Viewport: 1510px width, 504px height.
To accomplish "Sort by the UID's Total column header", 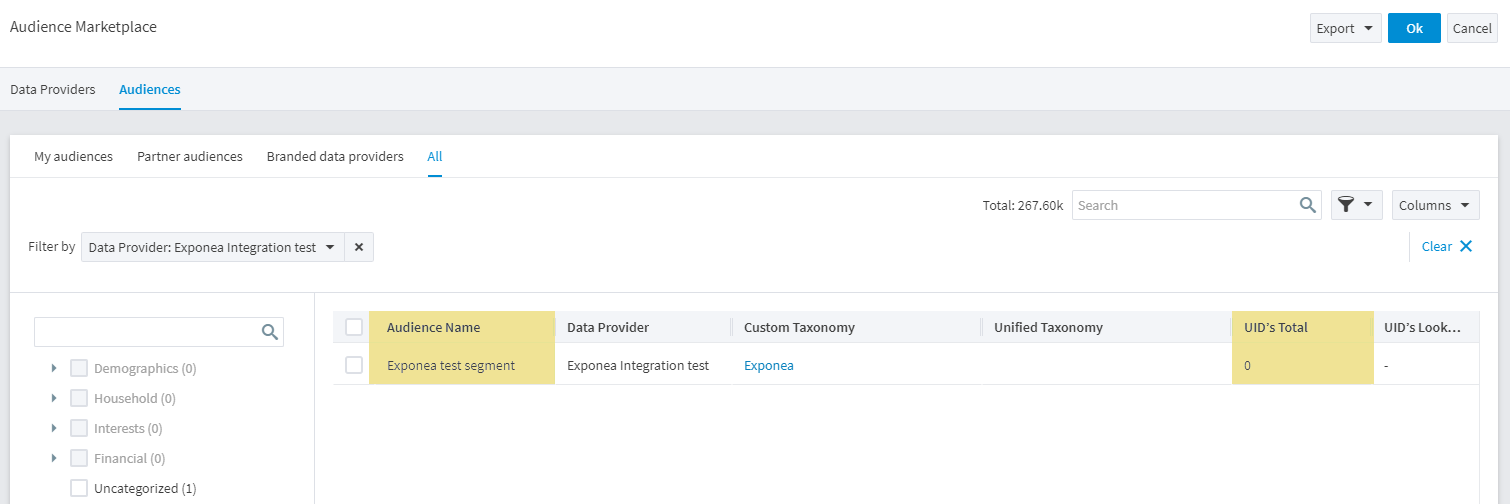I will pos(1275,327).
